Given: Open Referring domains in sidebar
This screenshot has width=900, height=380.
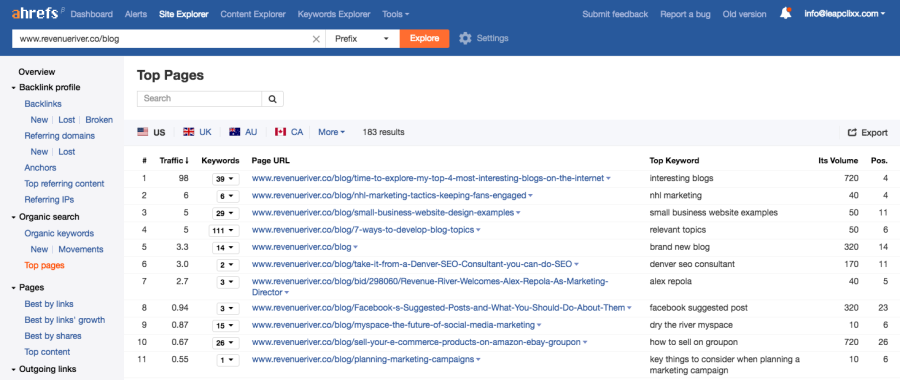Looking at the screenshot, I should pyautogui.click(x=60, y=136).
